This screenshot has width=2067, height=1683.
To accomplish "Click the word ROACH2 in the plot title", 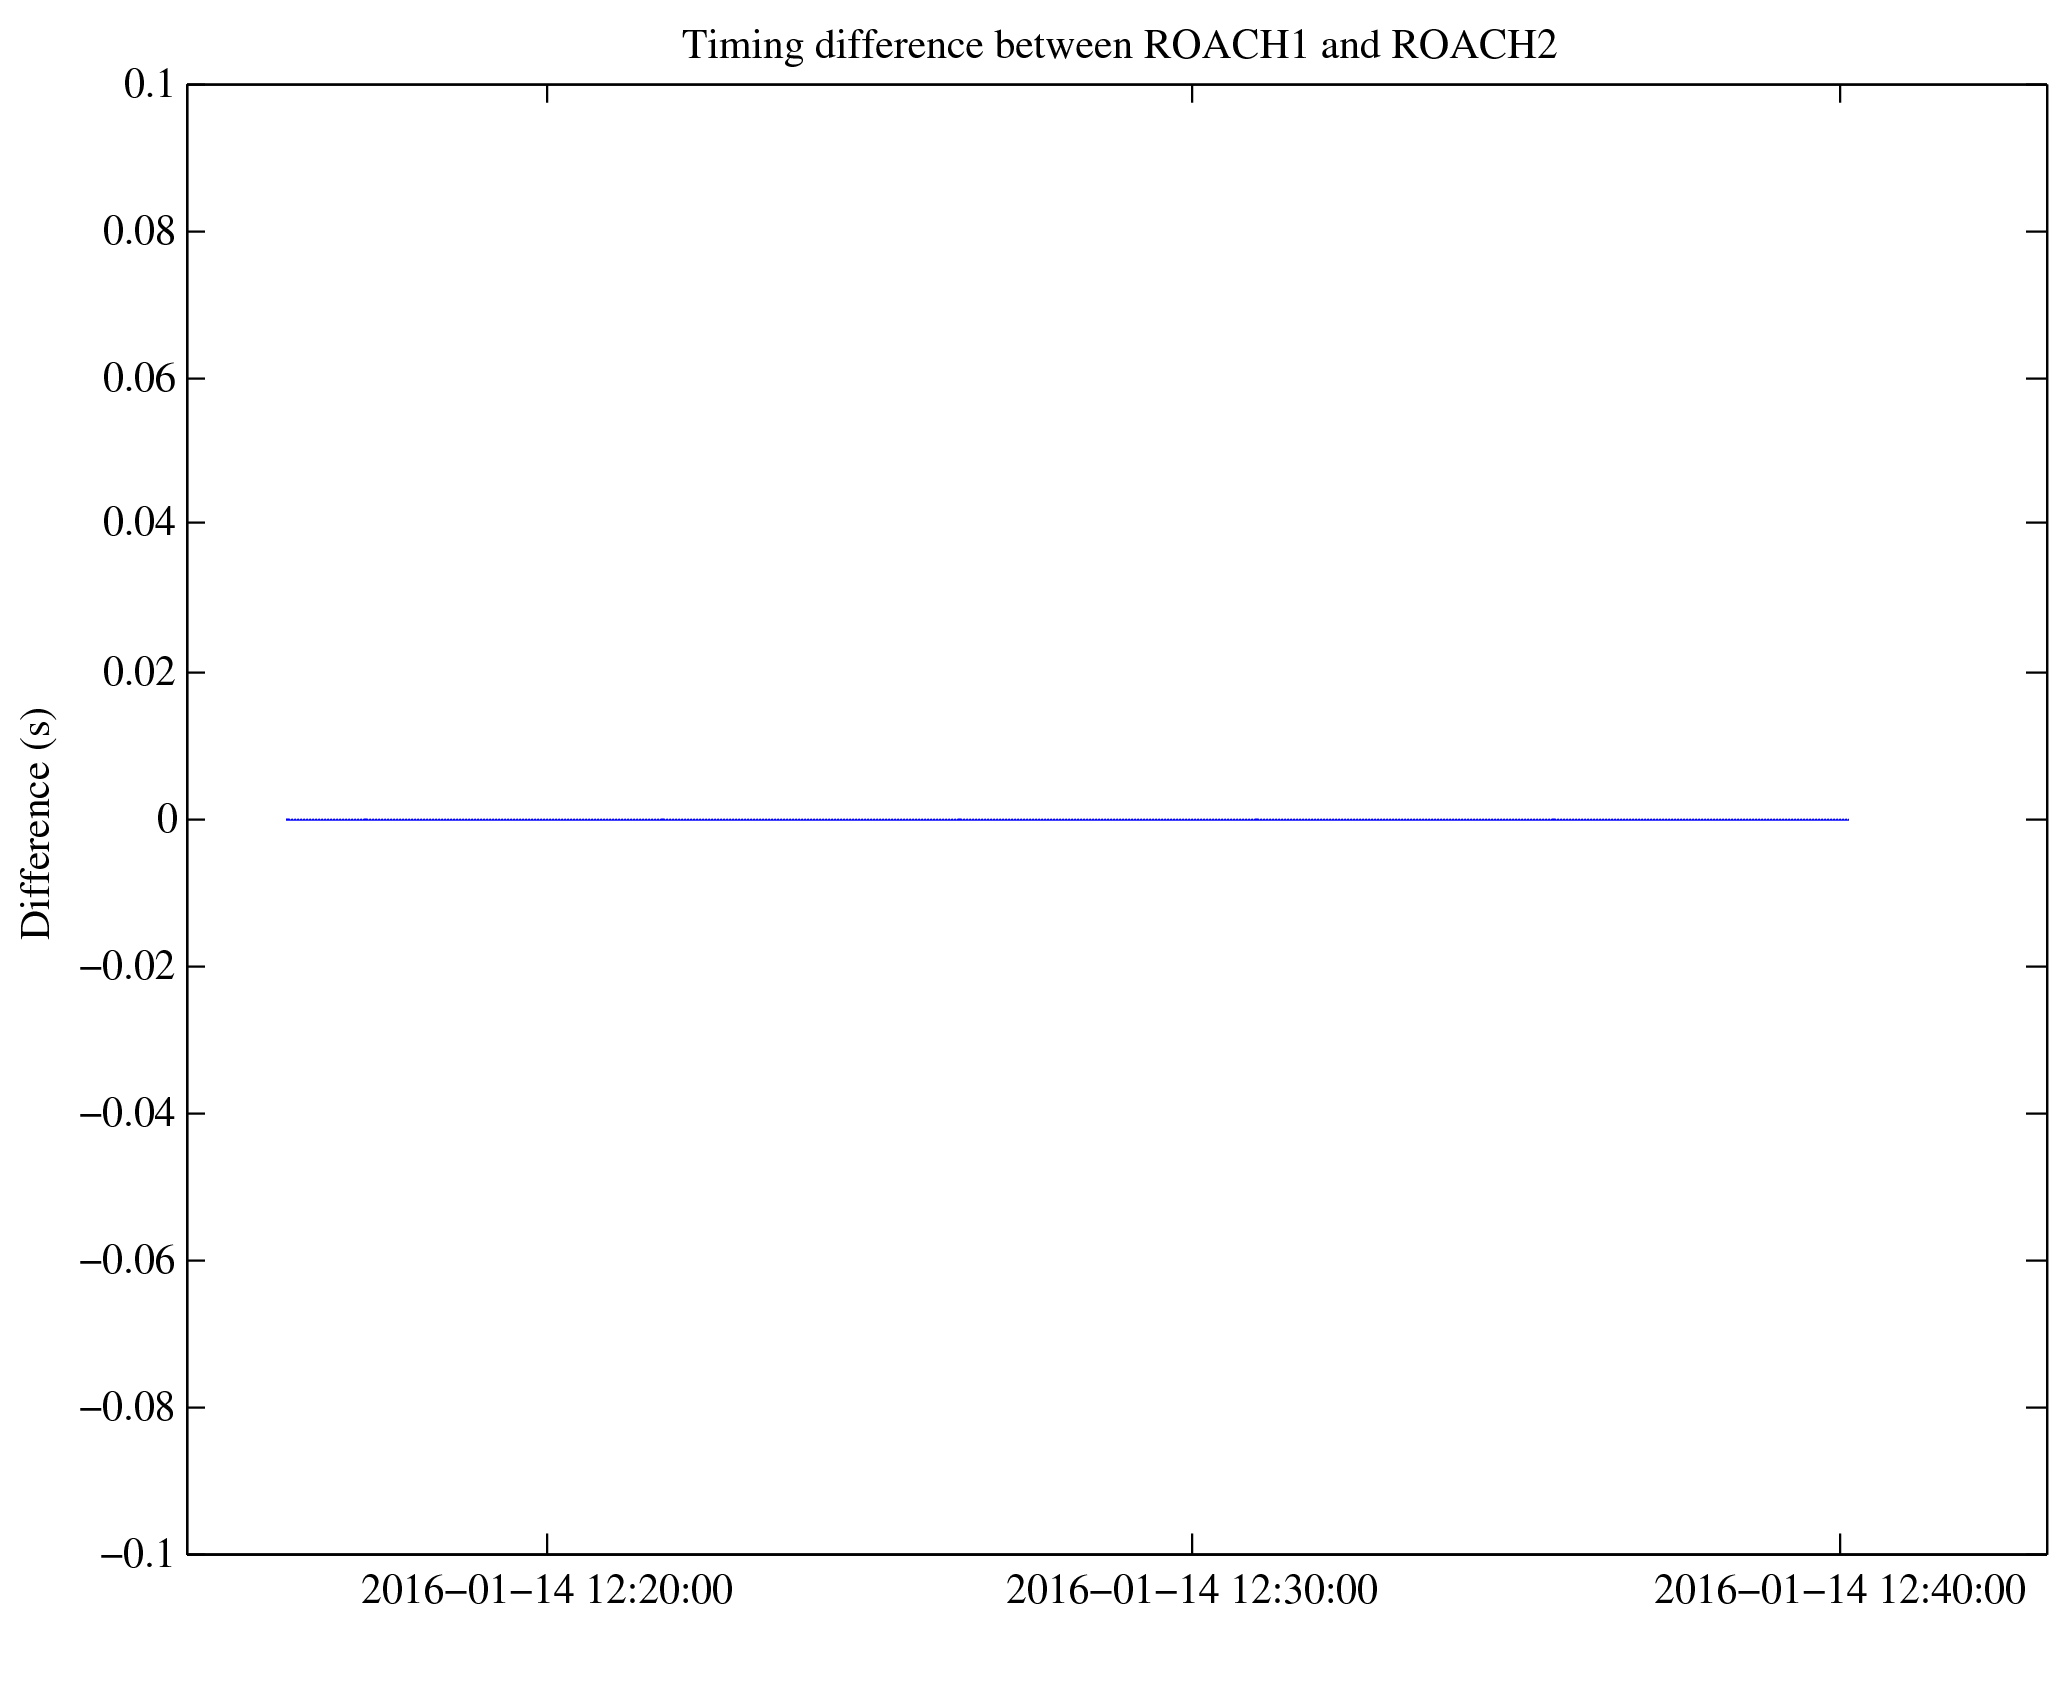I will coord(1473,45).
